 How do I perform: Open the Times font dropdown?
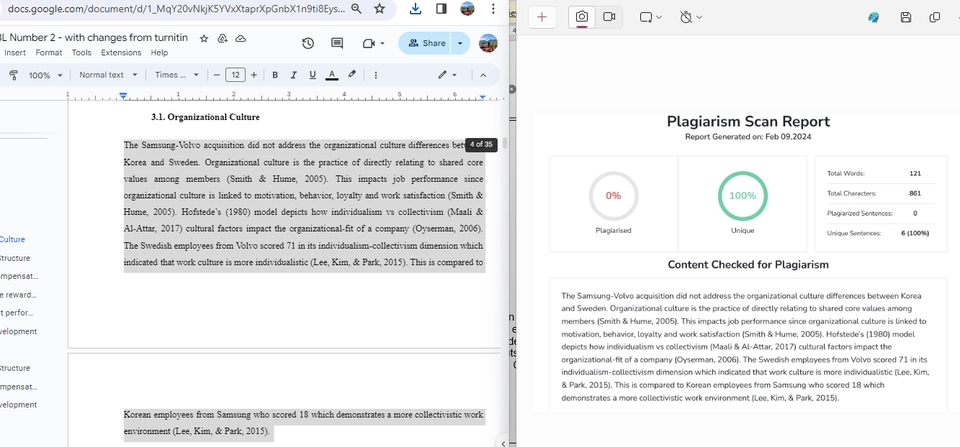click(177, 75)
